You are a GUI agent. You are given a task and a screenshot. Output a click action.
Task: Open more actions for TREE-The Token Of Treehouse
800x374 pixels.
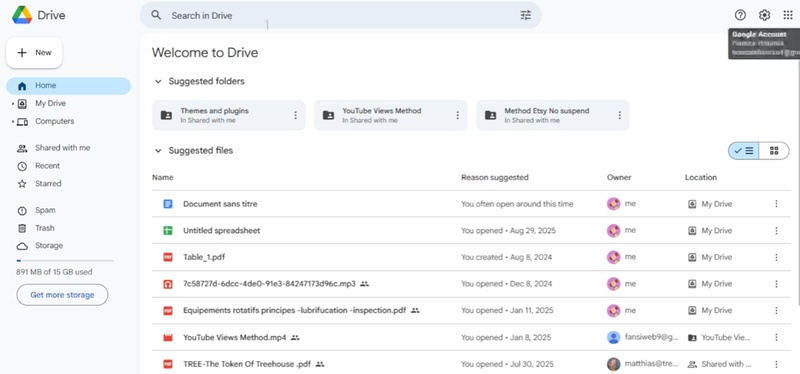coord(776,364)
